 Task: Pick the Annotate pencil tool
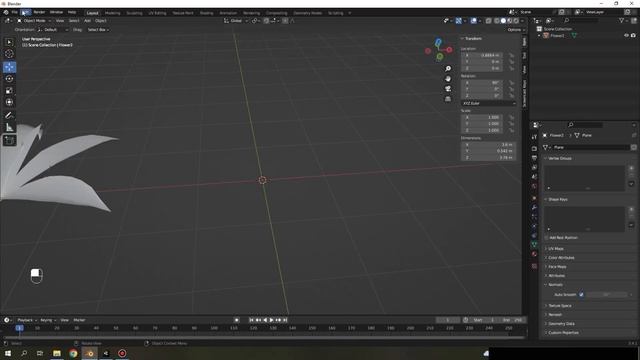click(9, 116)
